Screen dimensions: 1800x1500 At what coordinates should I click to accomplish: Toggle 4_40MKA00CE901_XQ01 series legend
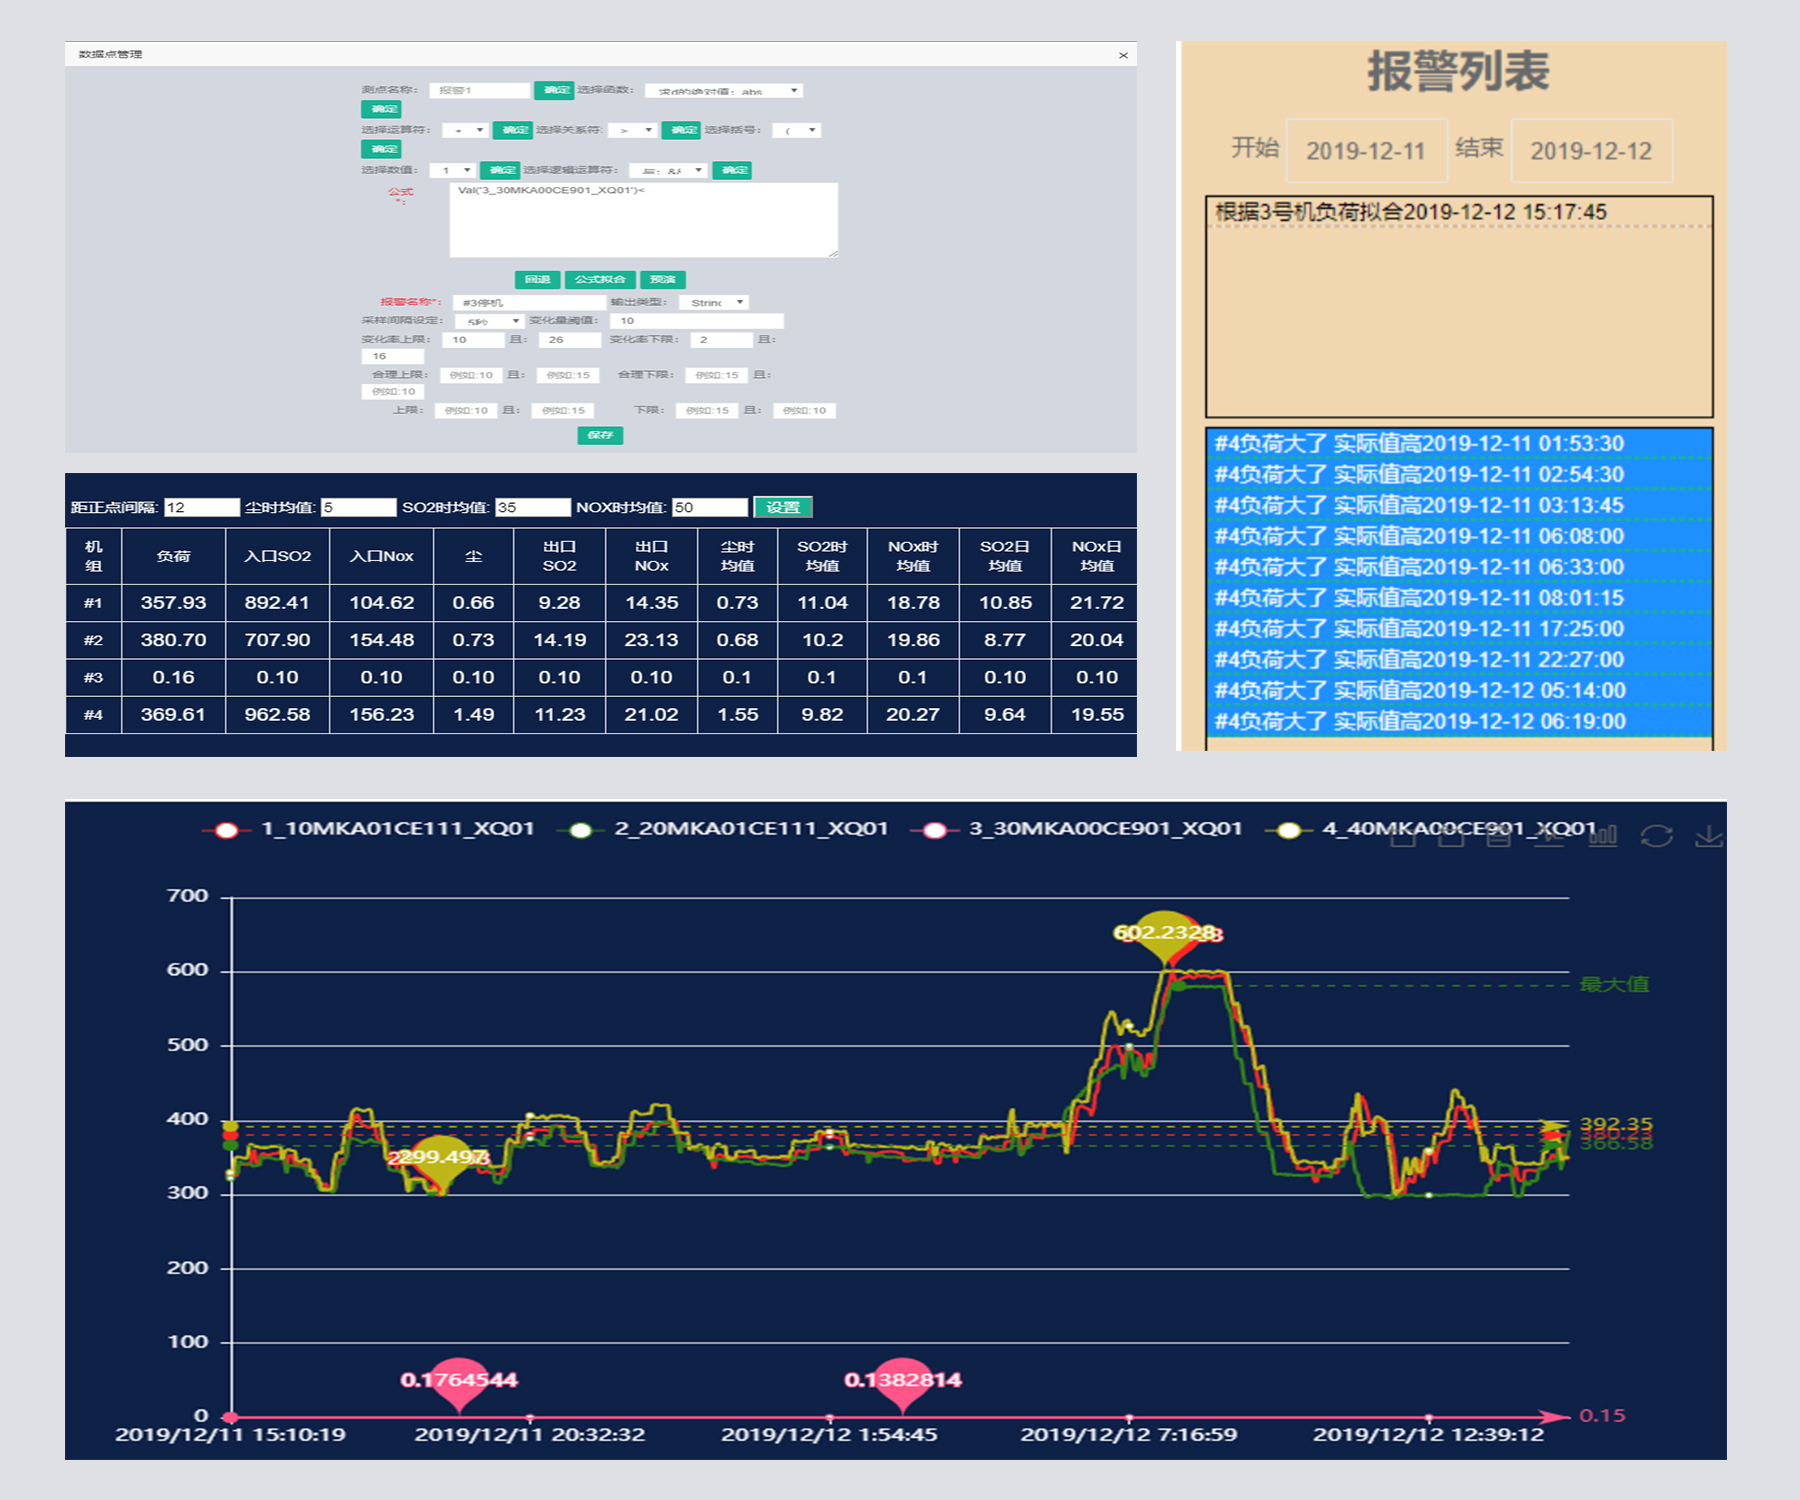1431,829
